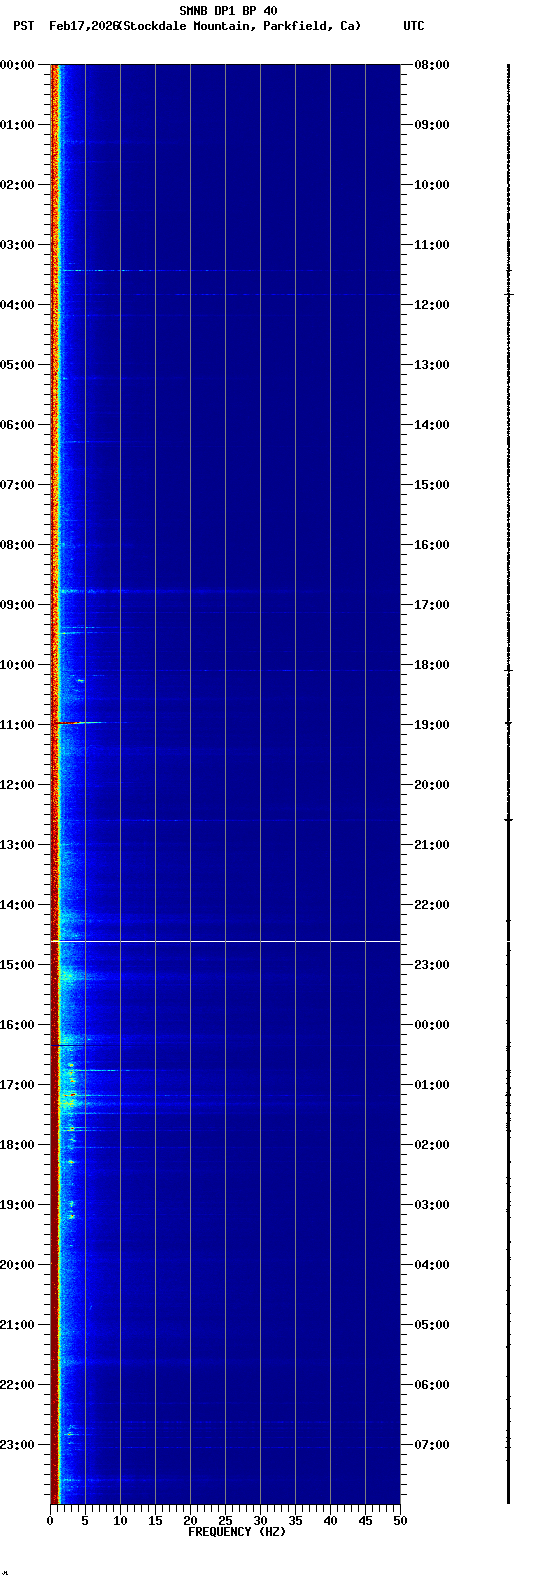Select the 30 tick label on frequency axis
The image size is (552, 1584).
point(260,1521)
